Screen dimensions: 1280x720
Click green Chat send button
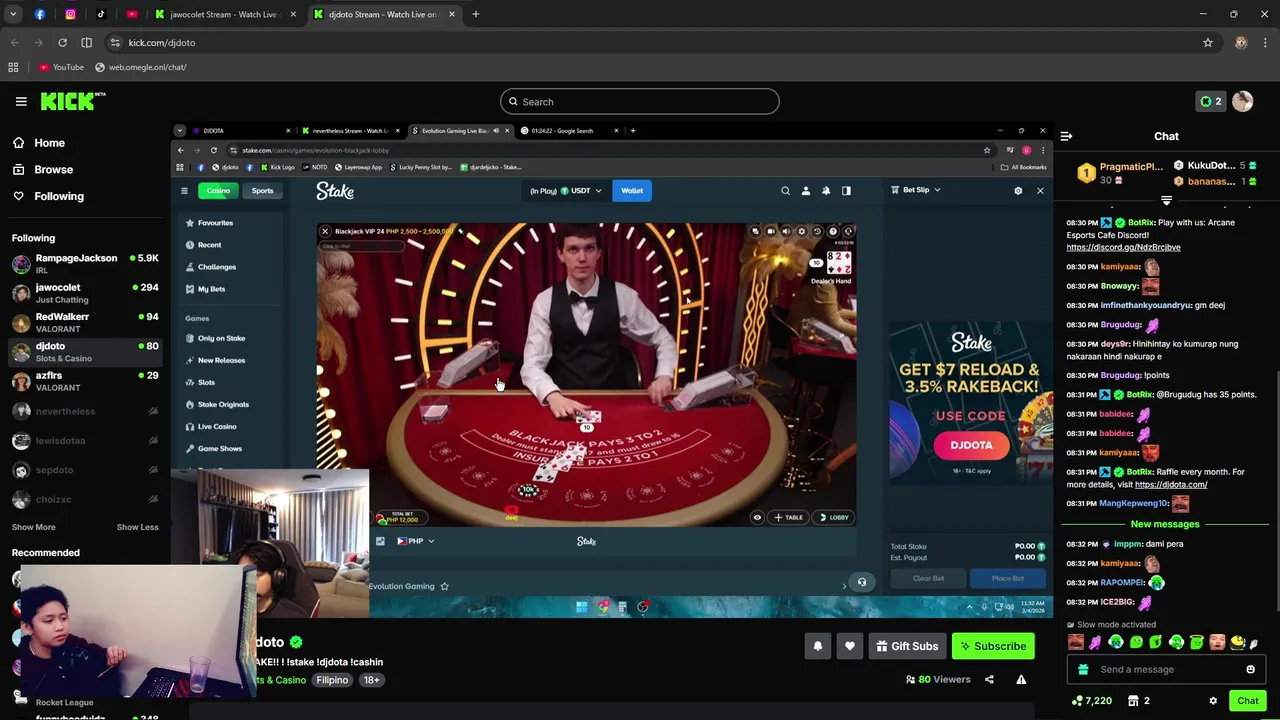point(1247,701)
